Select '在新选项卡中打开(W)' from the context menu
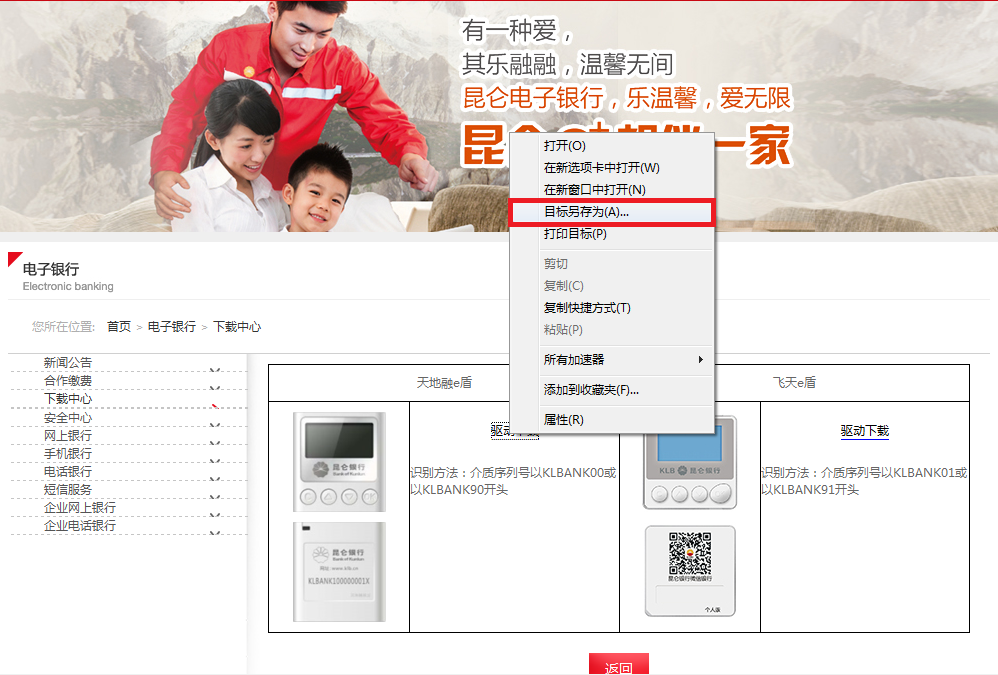 [601, 168]
